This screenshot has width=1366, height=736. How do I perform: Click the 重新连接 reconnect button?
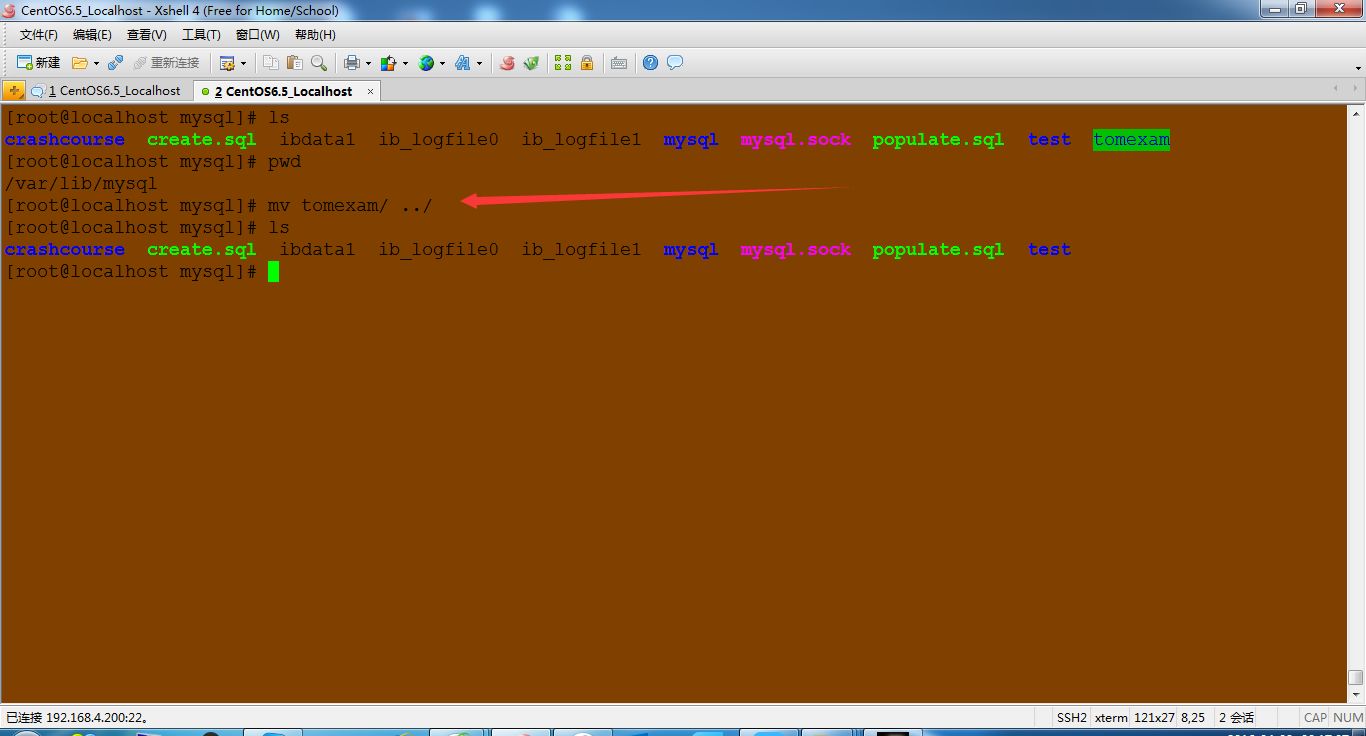166,63
